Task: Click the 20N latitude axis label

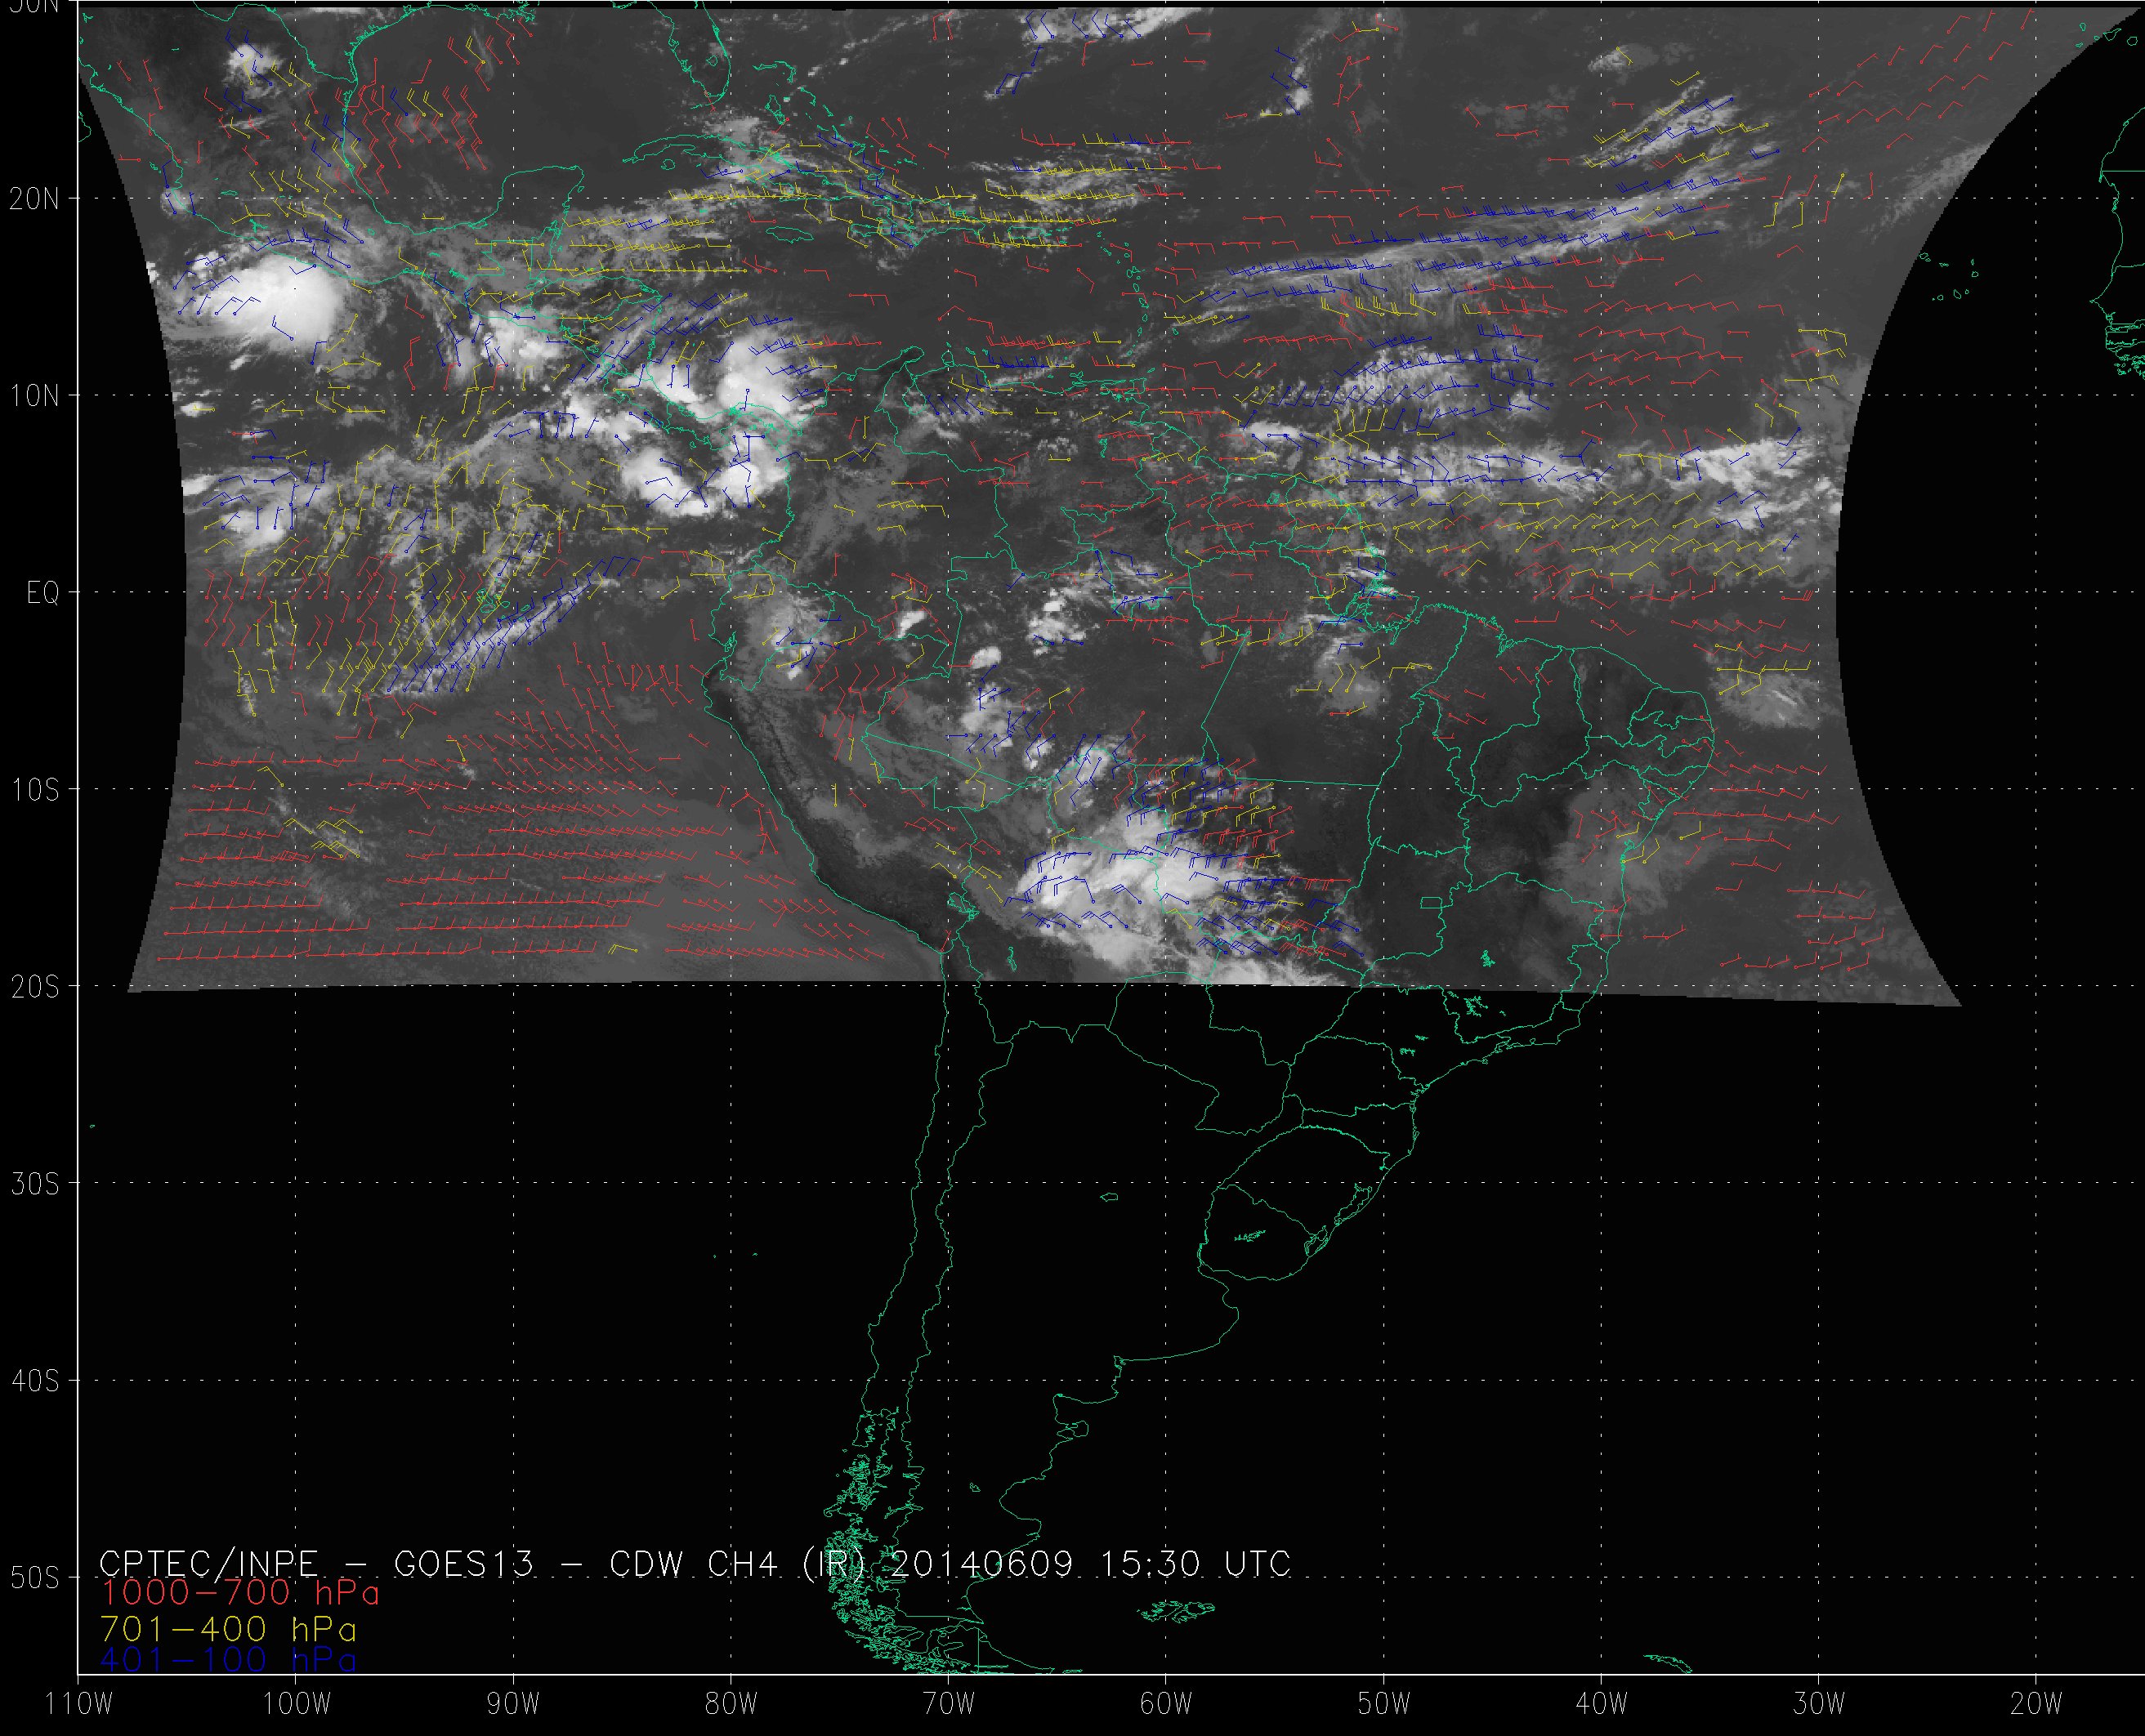Action: click(x=35, y=199)
